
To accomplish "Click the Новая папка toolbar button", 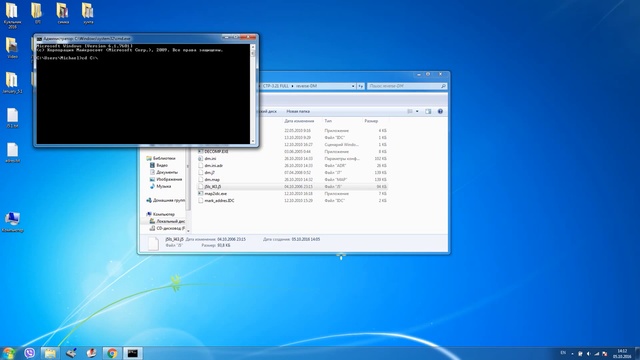I will tap(298, 111).
